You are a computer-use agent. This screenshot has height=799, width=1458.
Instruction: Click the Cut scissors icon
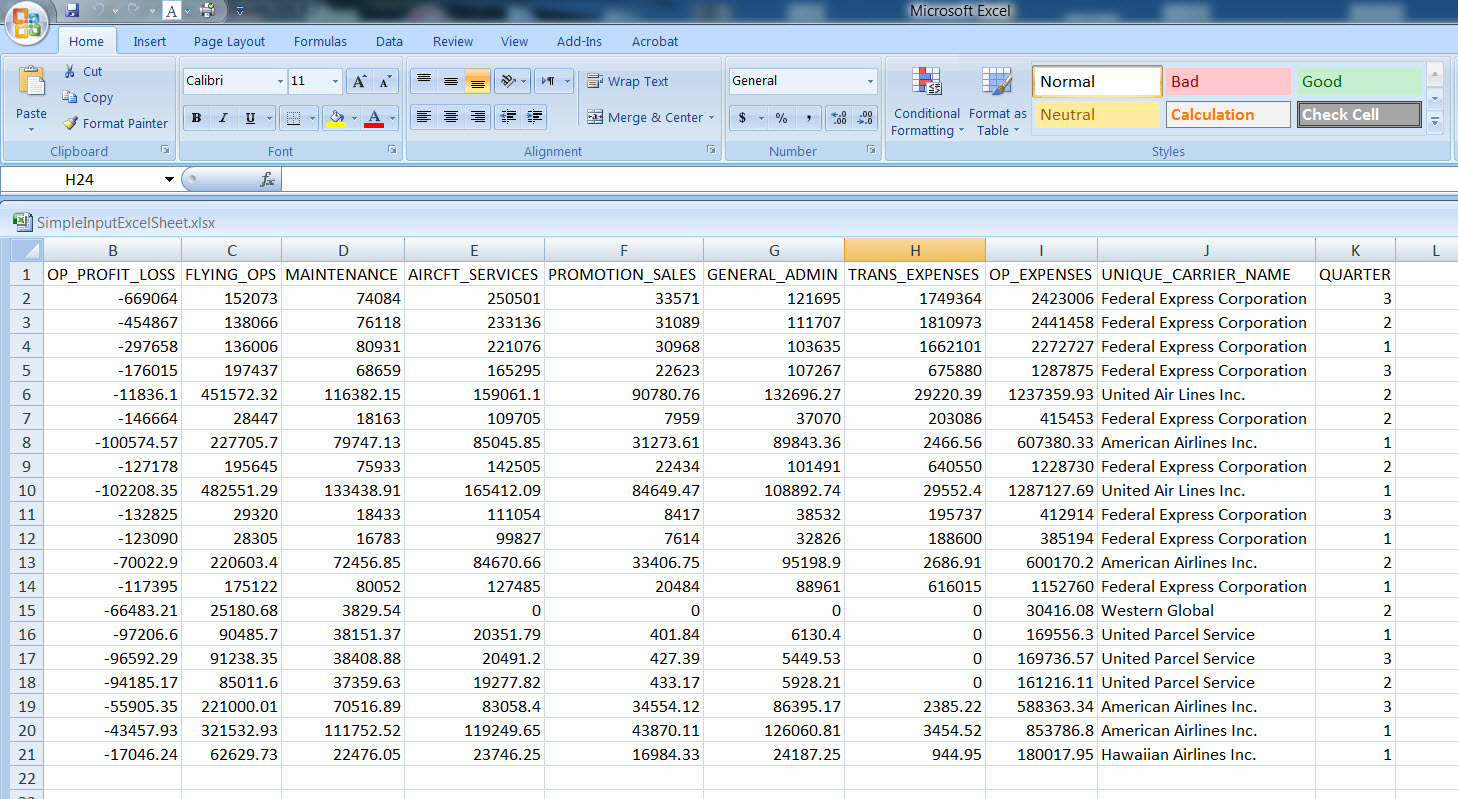pos(70,71)
